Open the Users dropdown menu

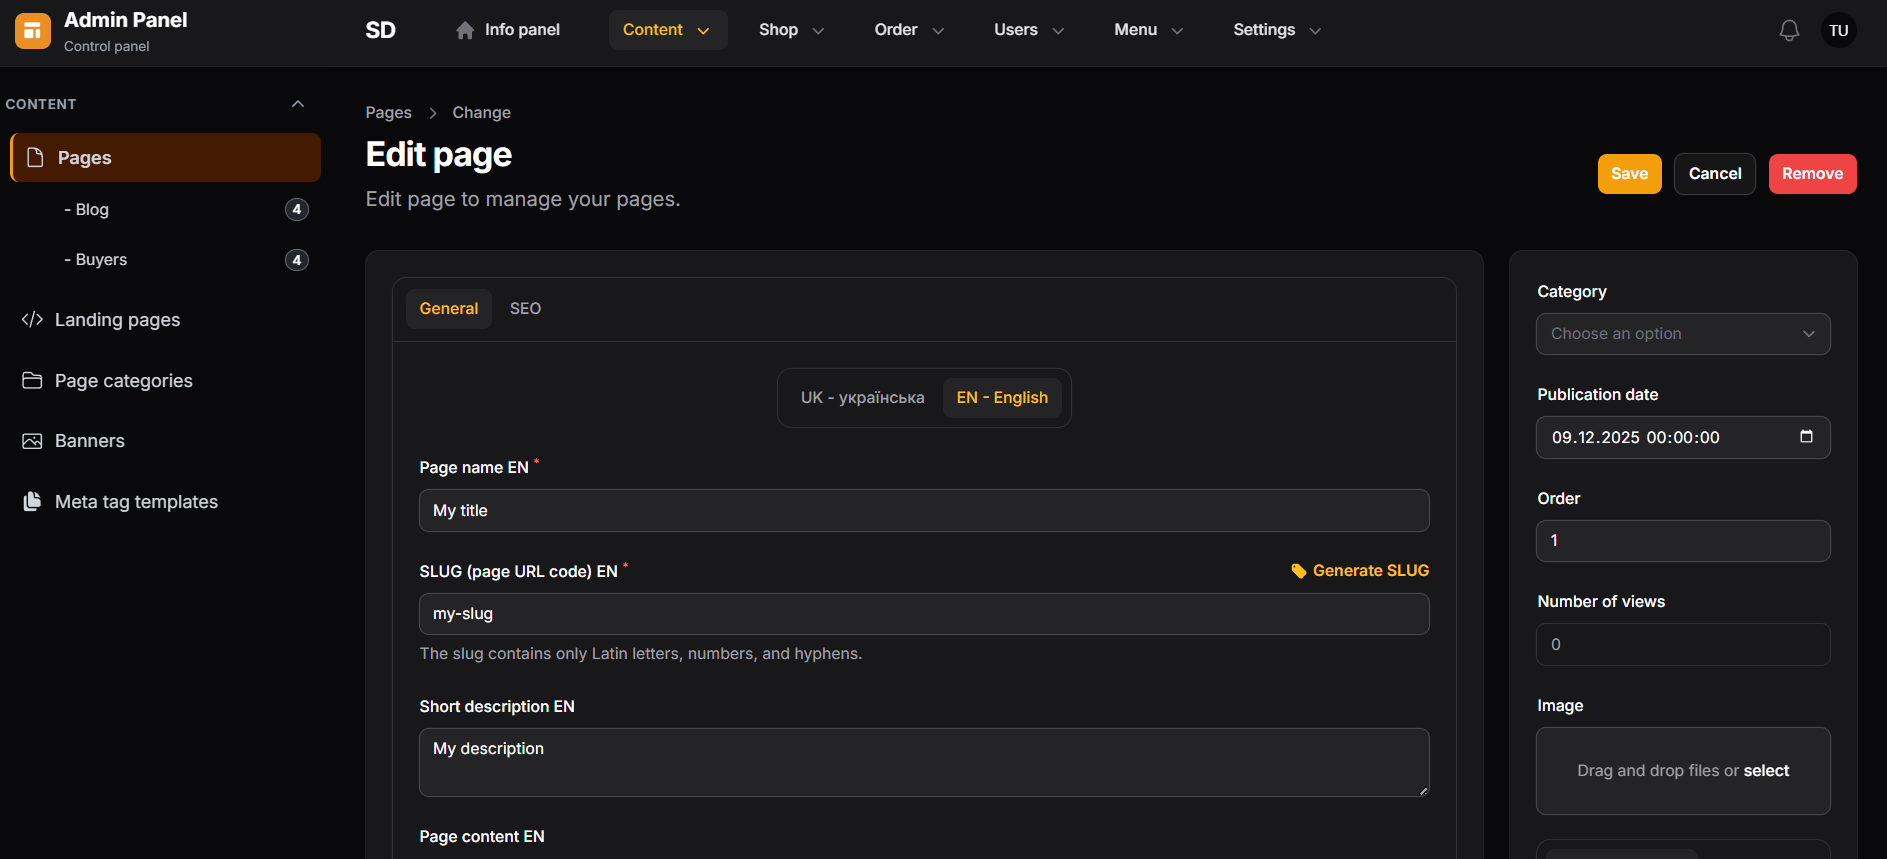(1028, 30)
